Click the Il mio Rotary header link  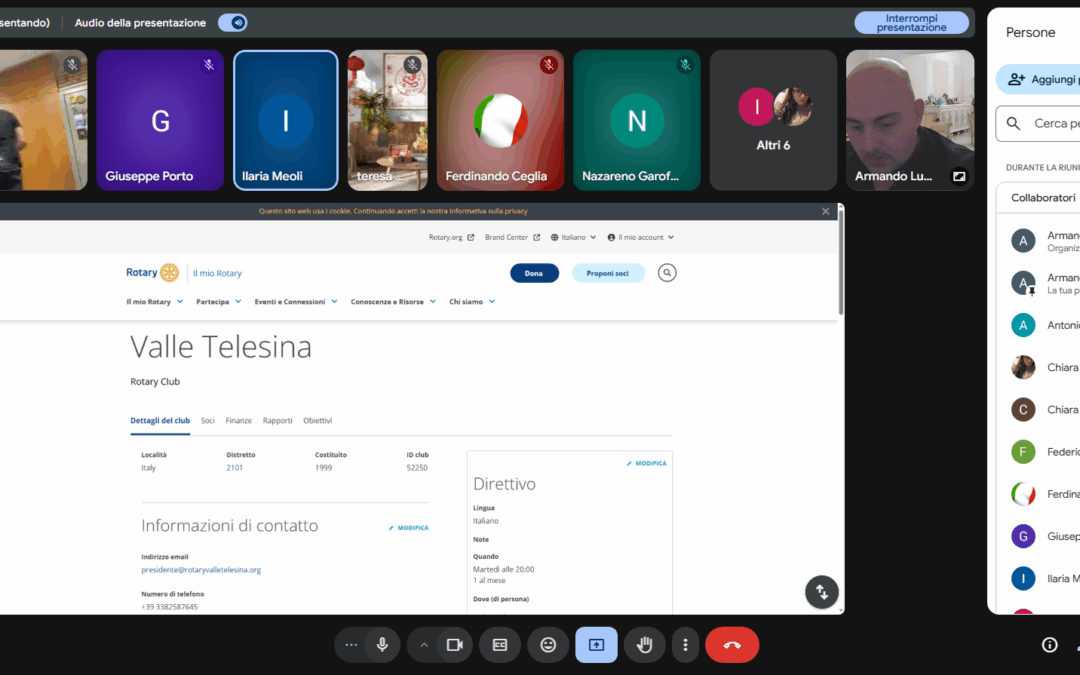[217, 273]
